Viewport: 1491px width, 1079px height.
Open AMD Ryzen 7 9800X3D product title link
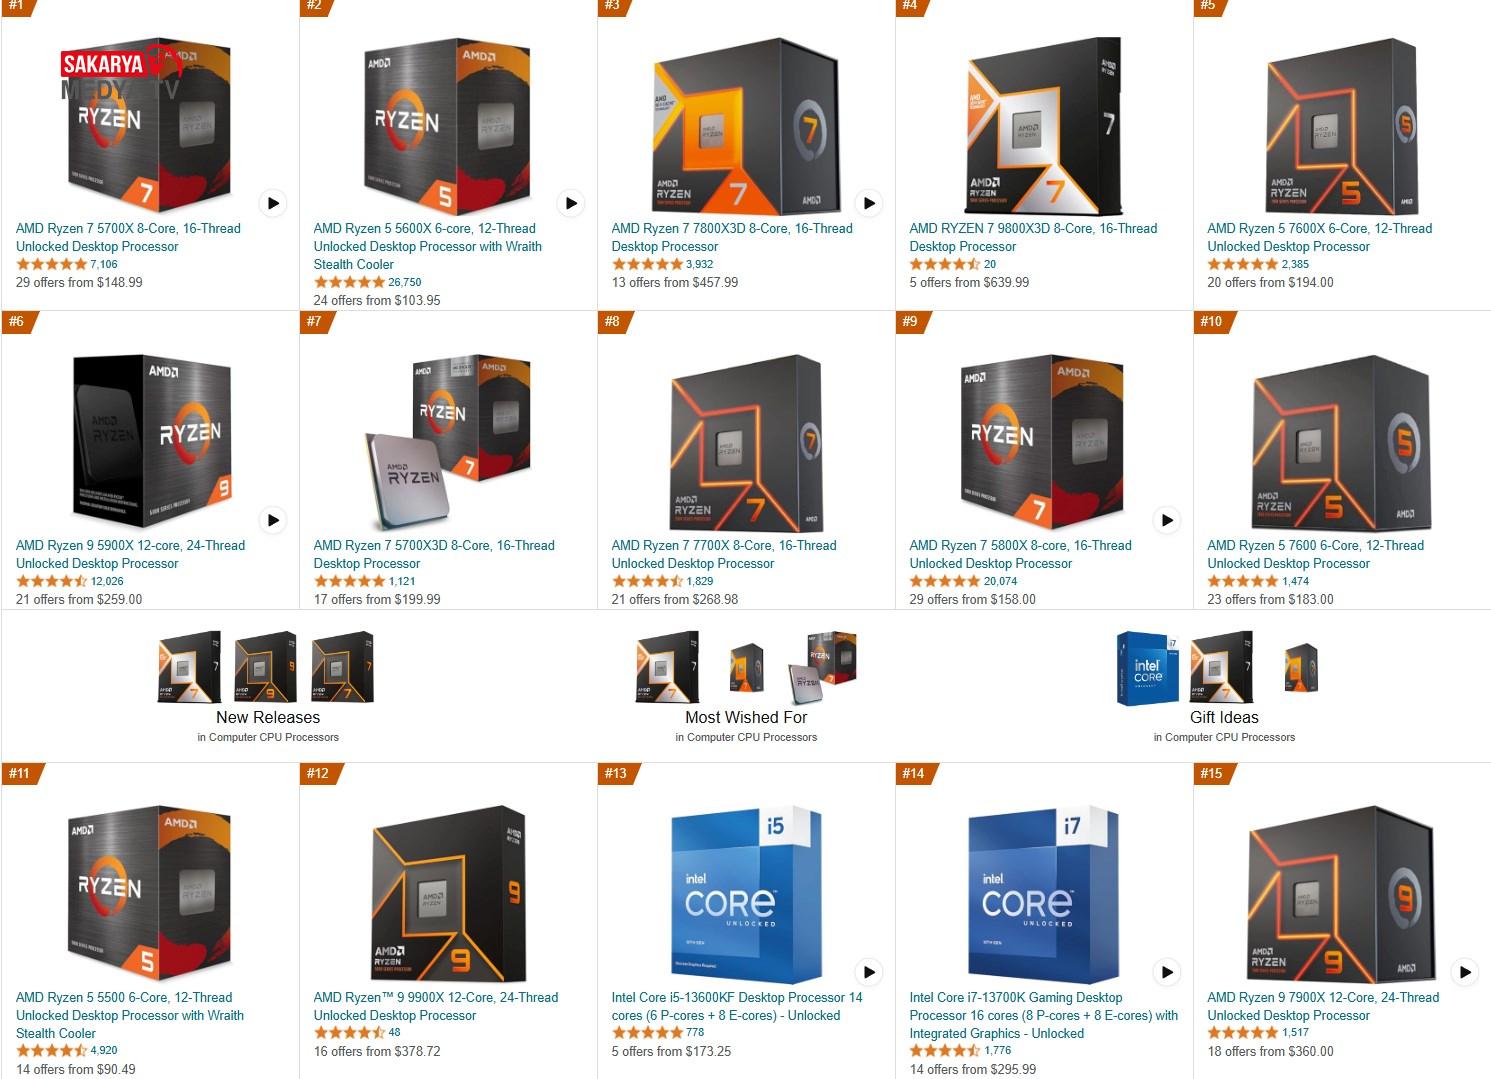pos(1033,237)
